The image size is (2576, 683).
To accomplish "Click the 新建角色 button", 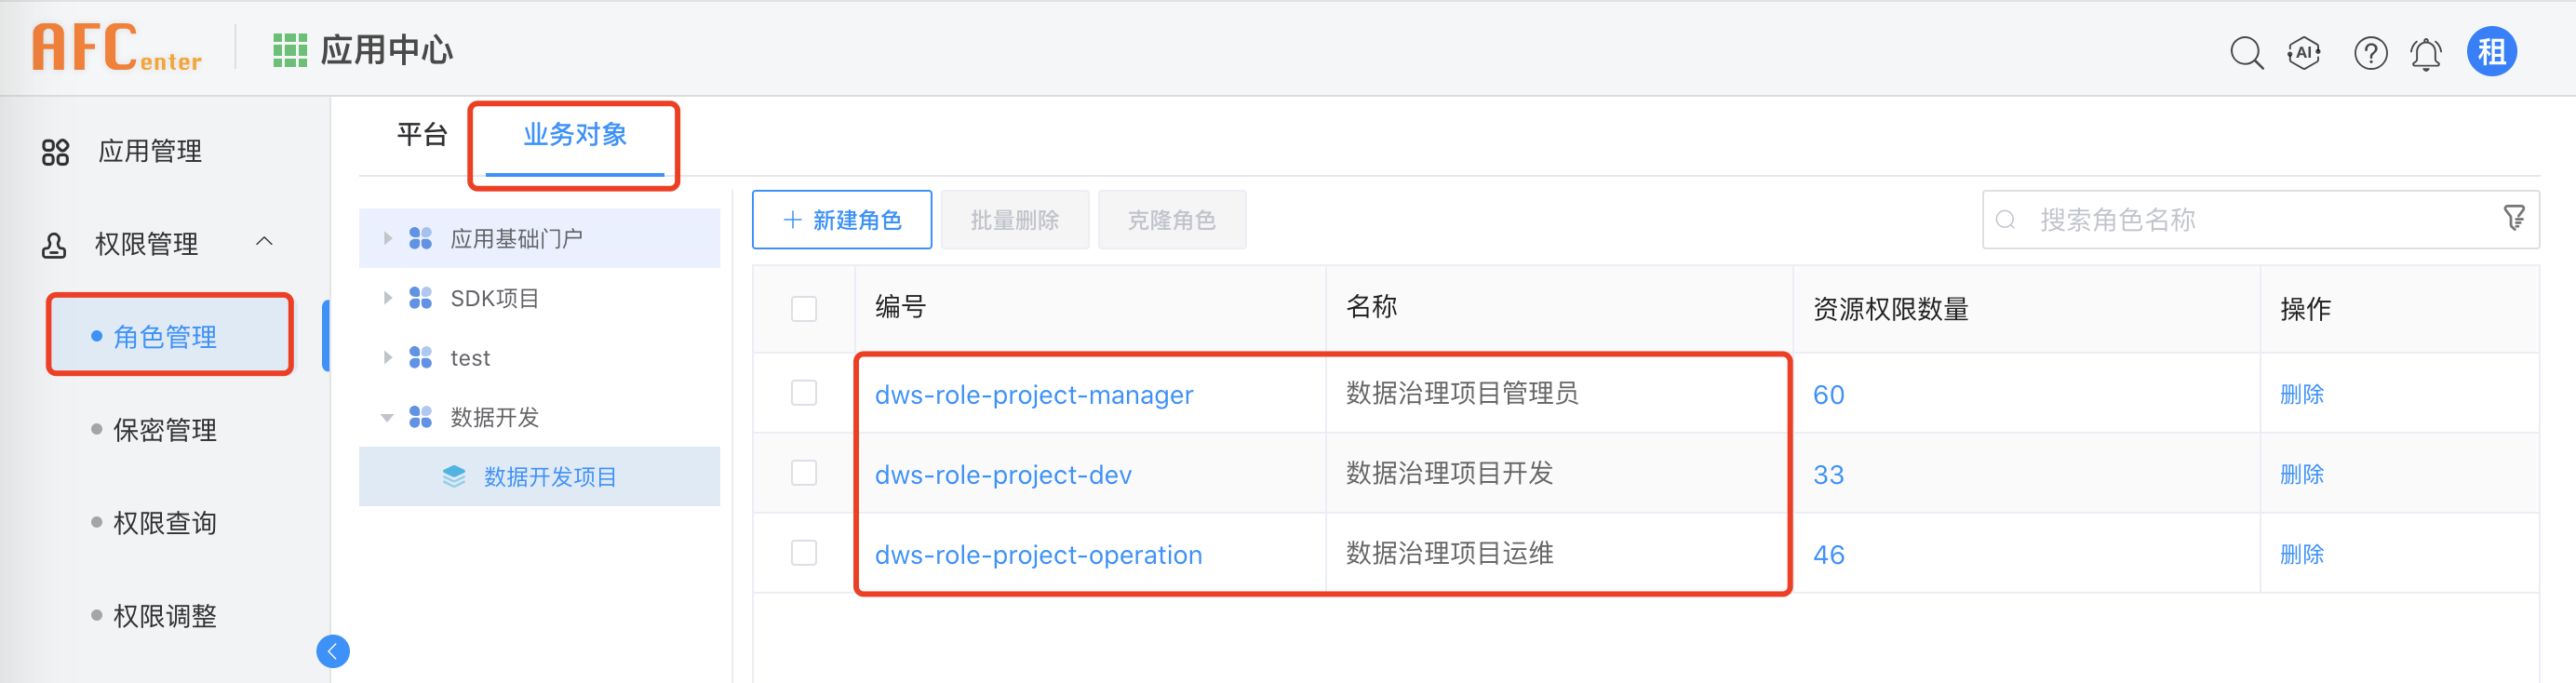I will pyautogui.click(x=842, y=220).
